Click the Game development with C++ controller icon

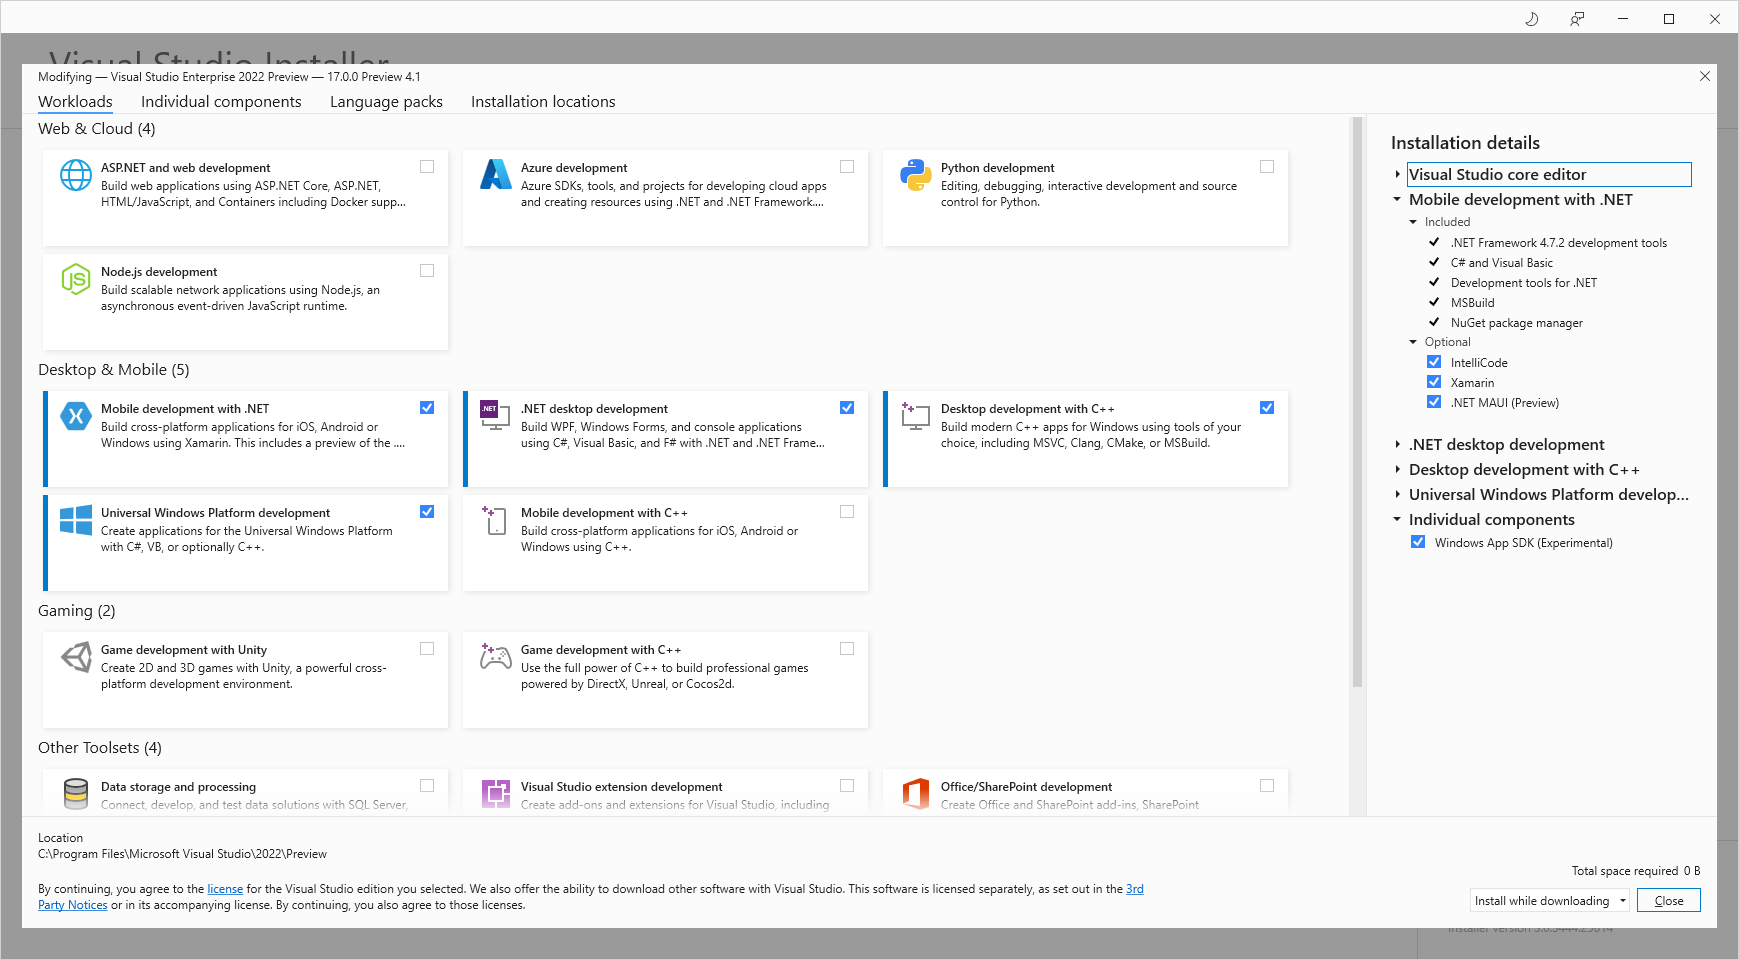tap(495, 657)
